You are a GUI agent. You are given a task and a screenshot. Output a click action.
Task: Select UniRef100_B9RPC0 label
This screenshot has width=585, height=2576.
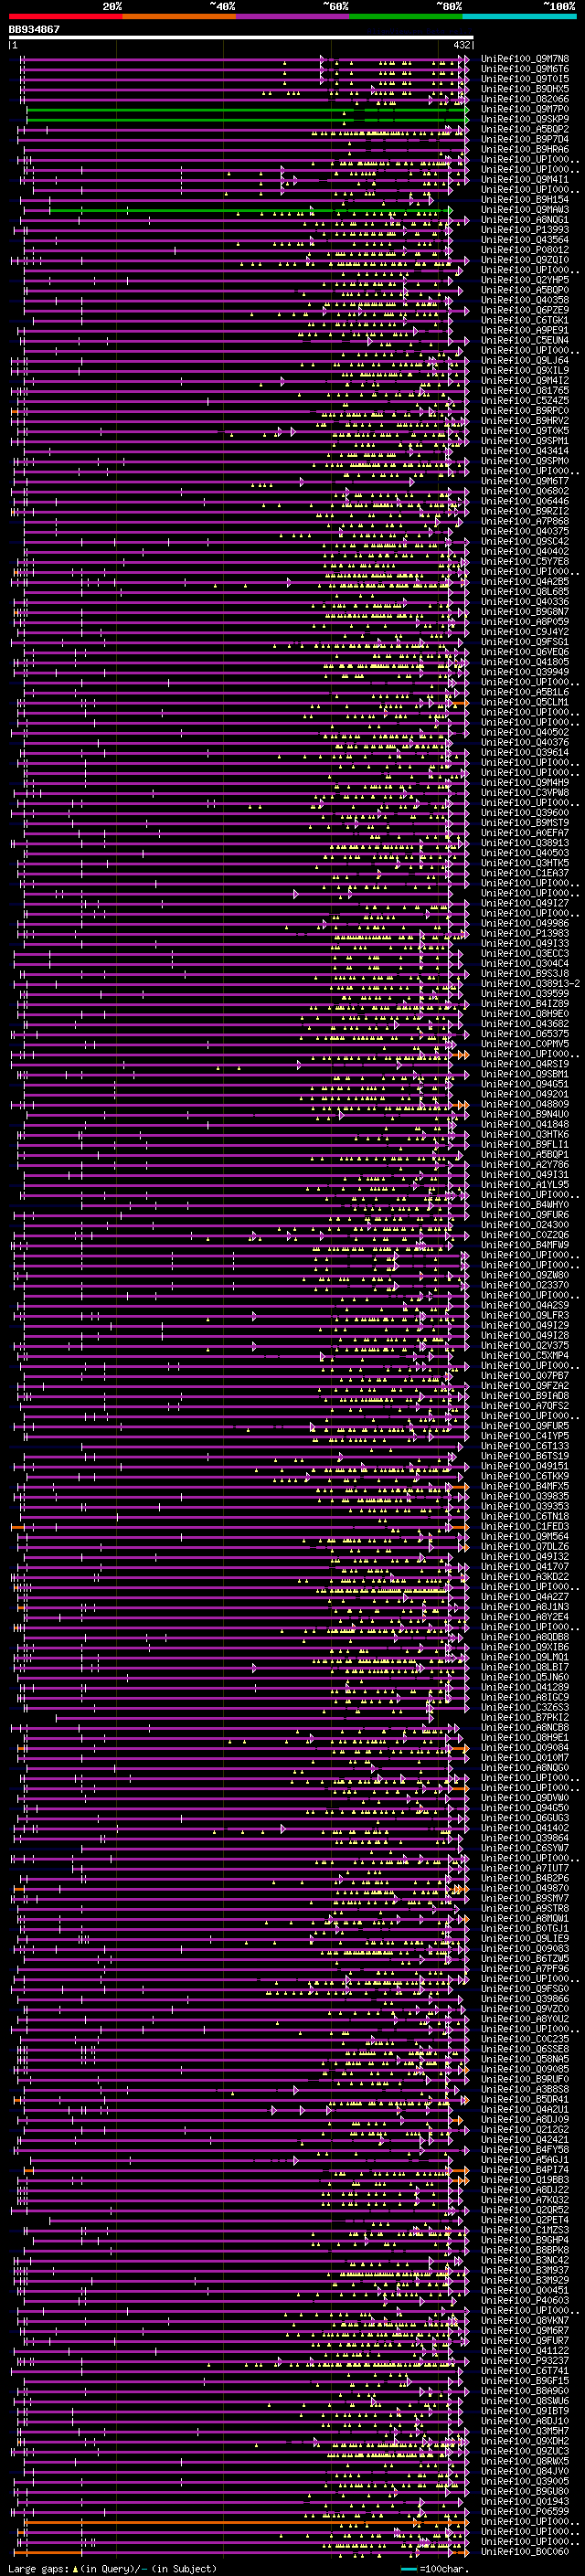(525, 411)
